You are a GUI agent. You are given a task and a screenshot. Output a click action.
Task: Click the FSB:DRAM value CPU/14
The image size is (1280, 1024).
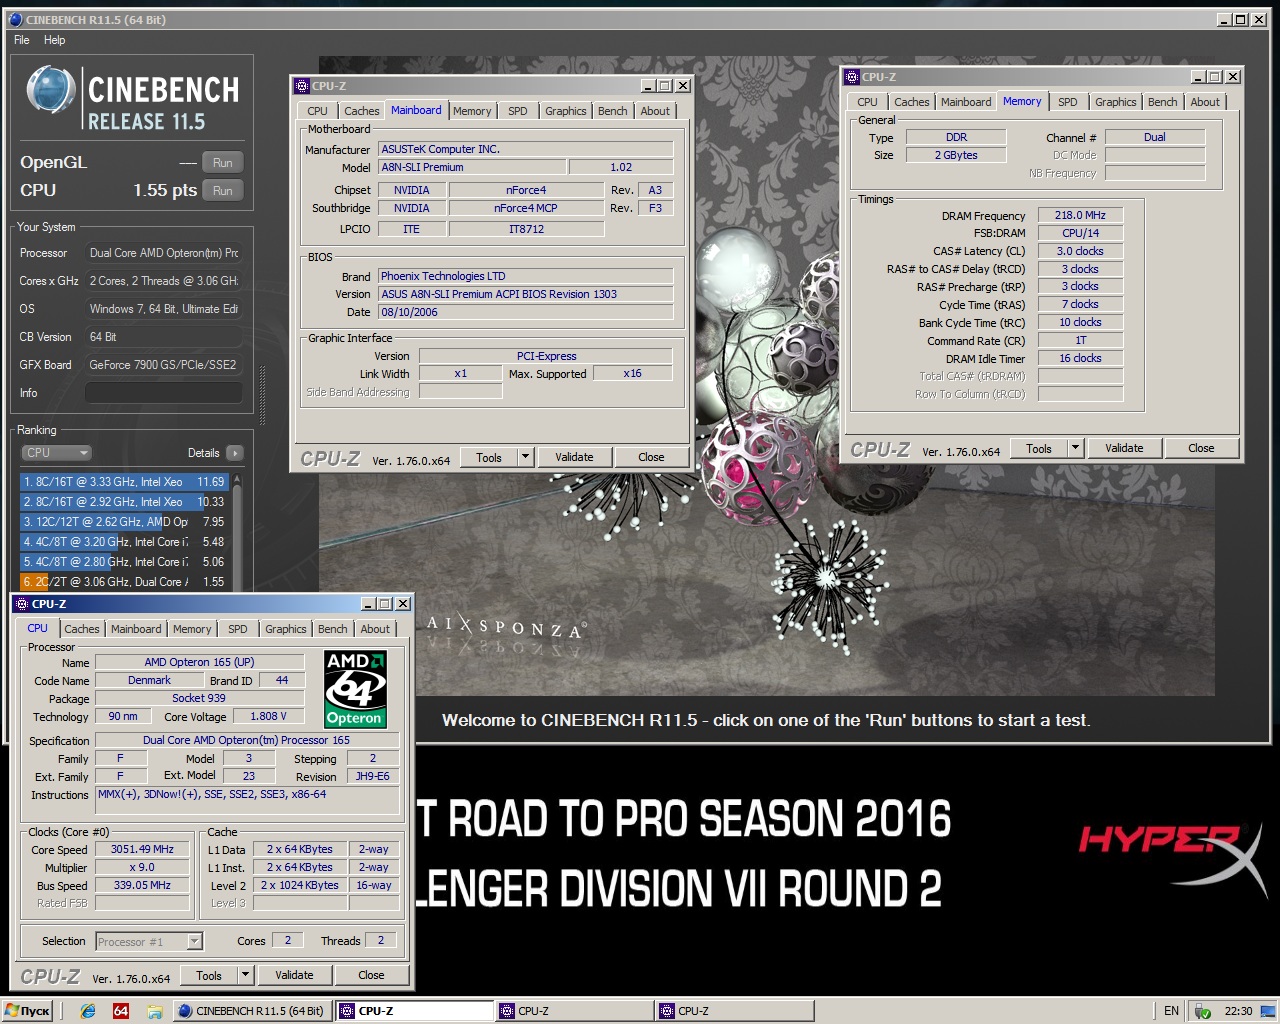1080,233
